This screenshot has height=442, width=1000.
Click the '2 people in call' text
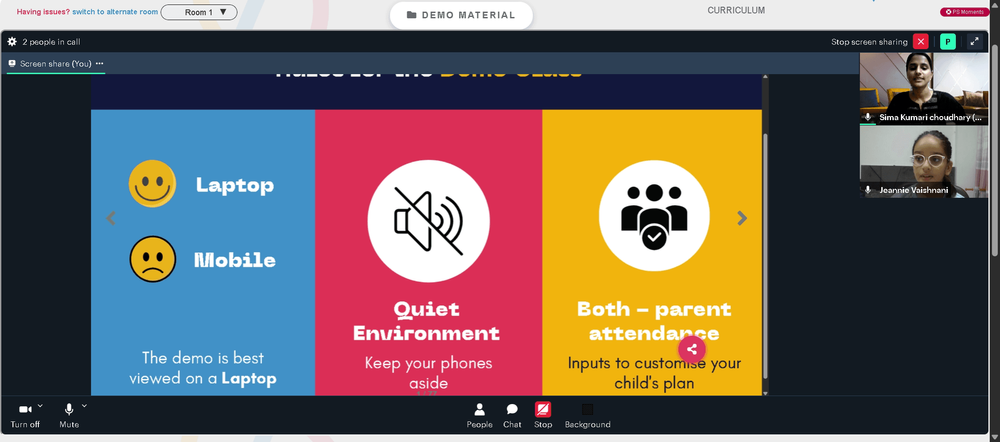coord(51,42)
